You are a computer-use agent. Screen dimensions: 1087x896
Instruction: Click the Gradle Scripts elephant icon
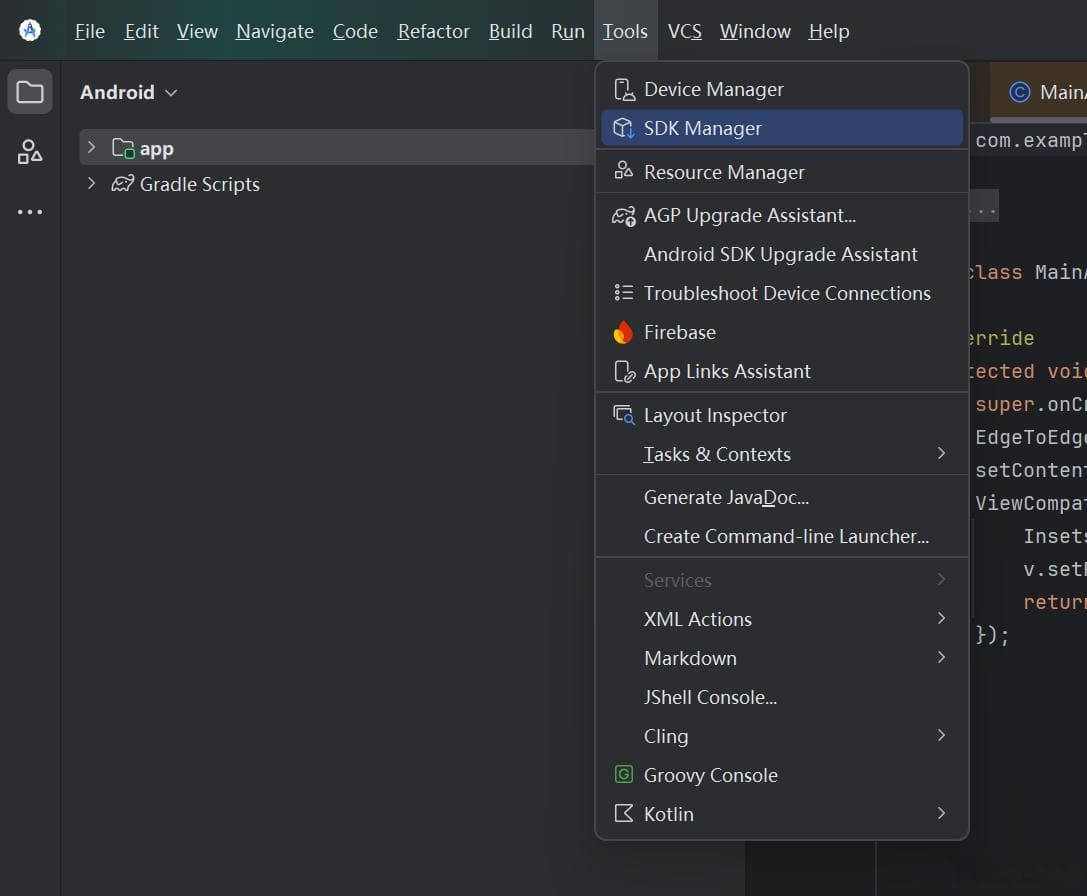123,184
